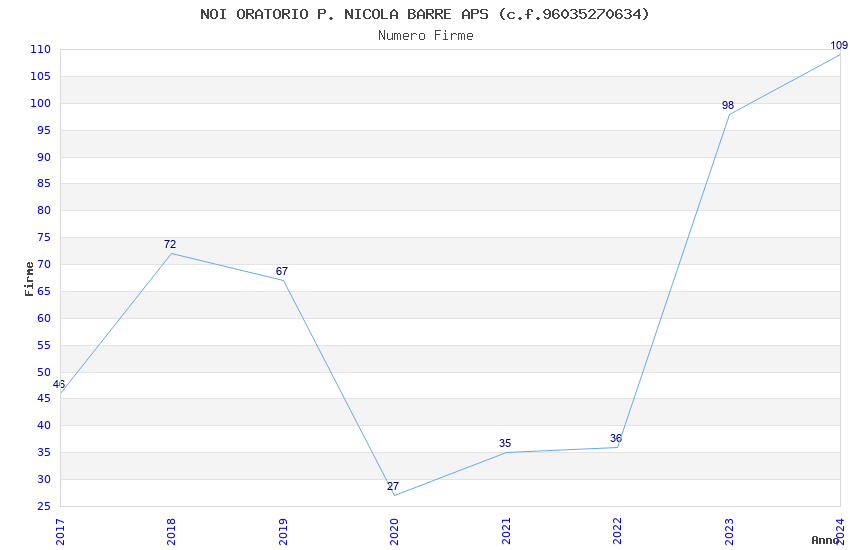Click the y-axis tick value 30
This screenshot has width=850, height=550.
click(44, 479)
